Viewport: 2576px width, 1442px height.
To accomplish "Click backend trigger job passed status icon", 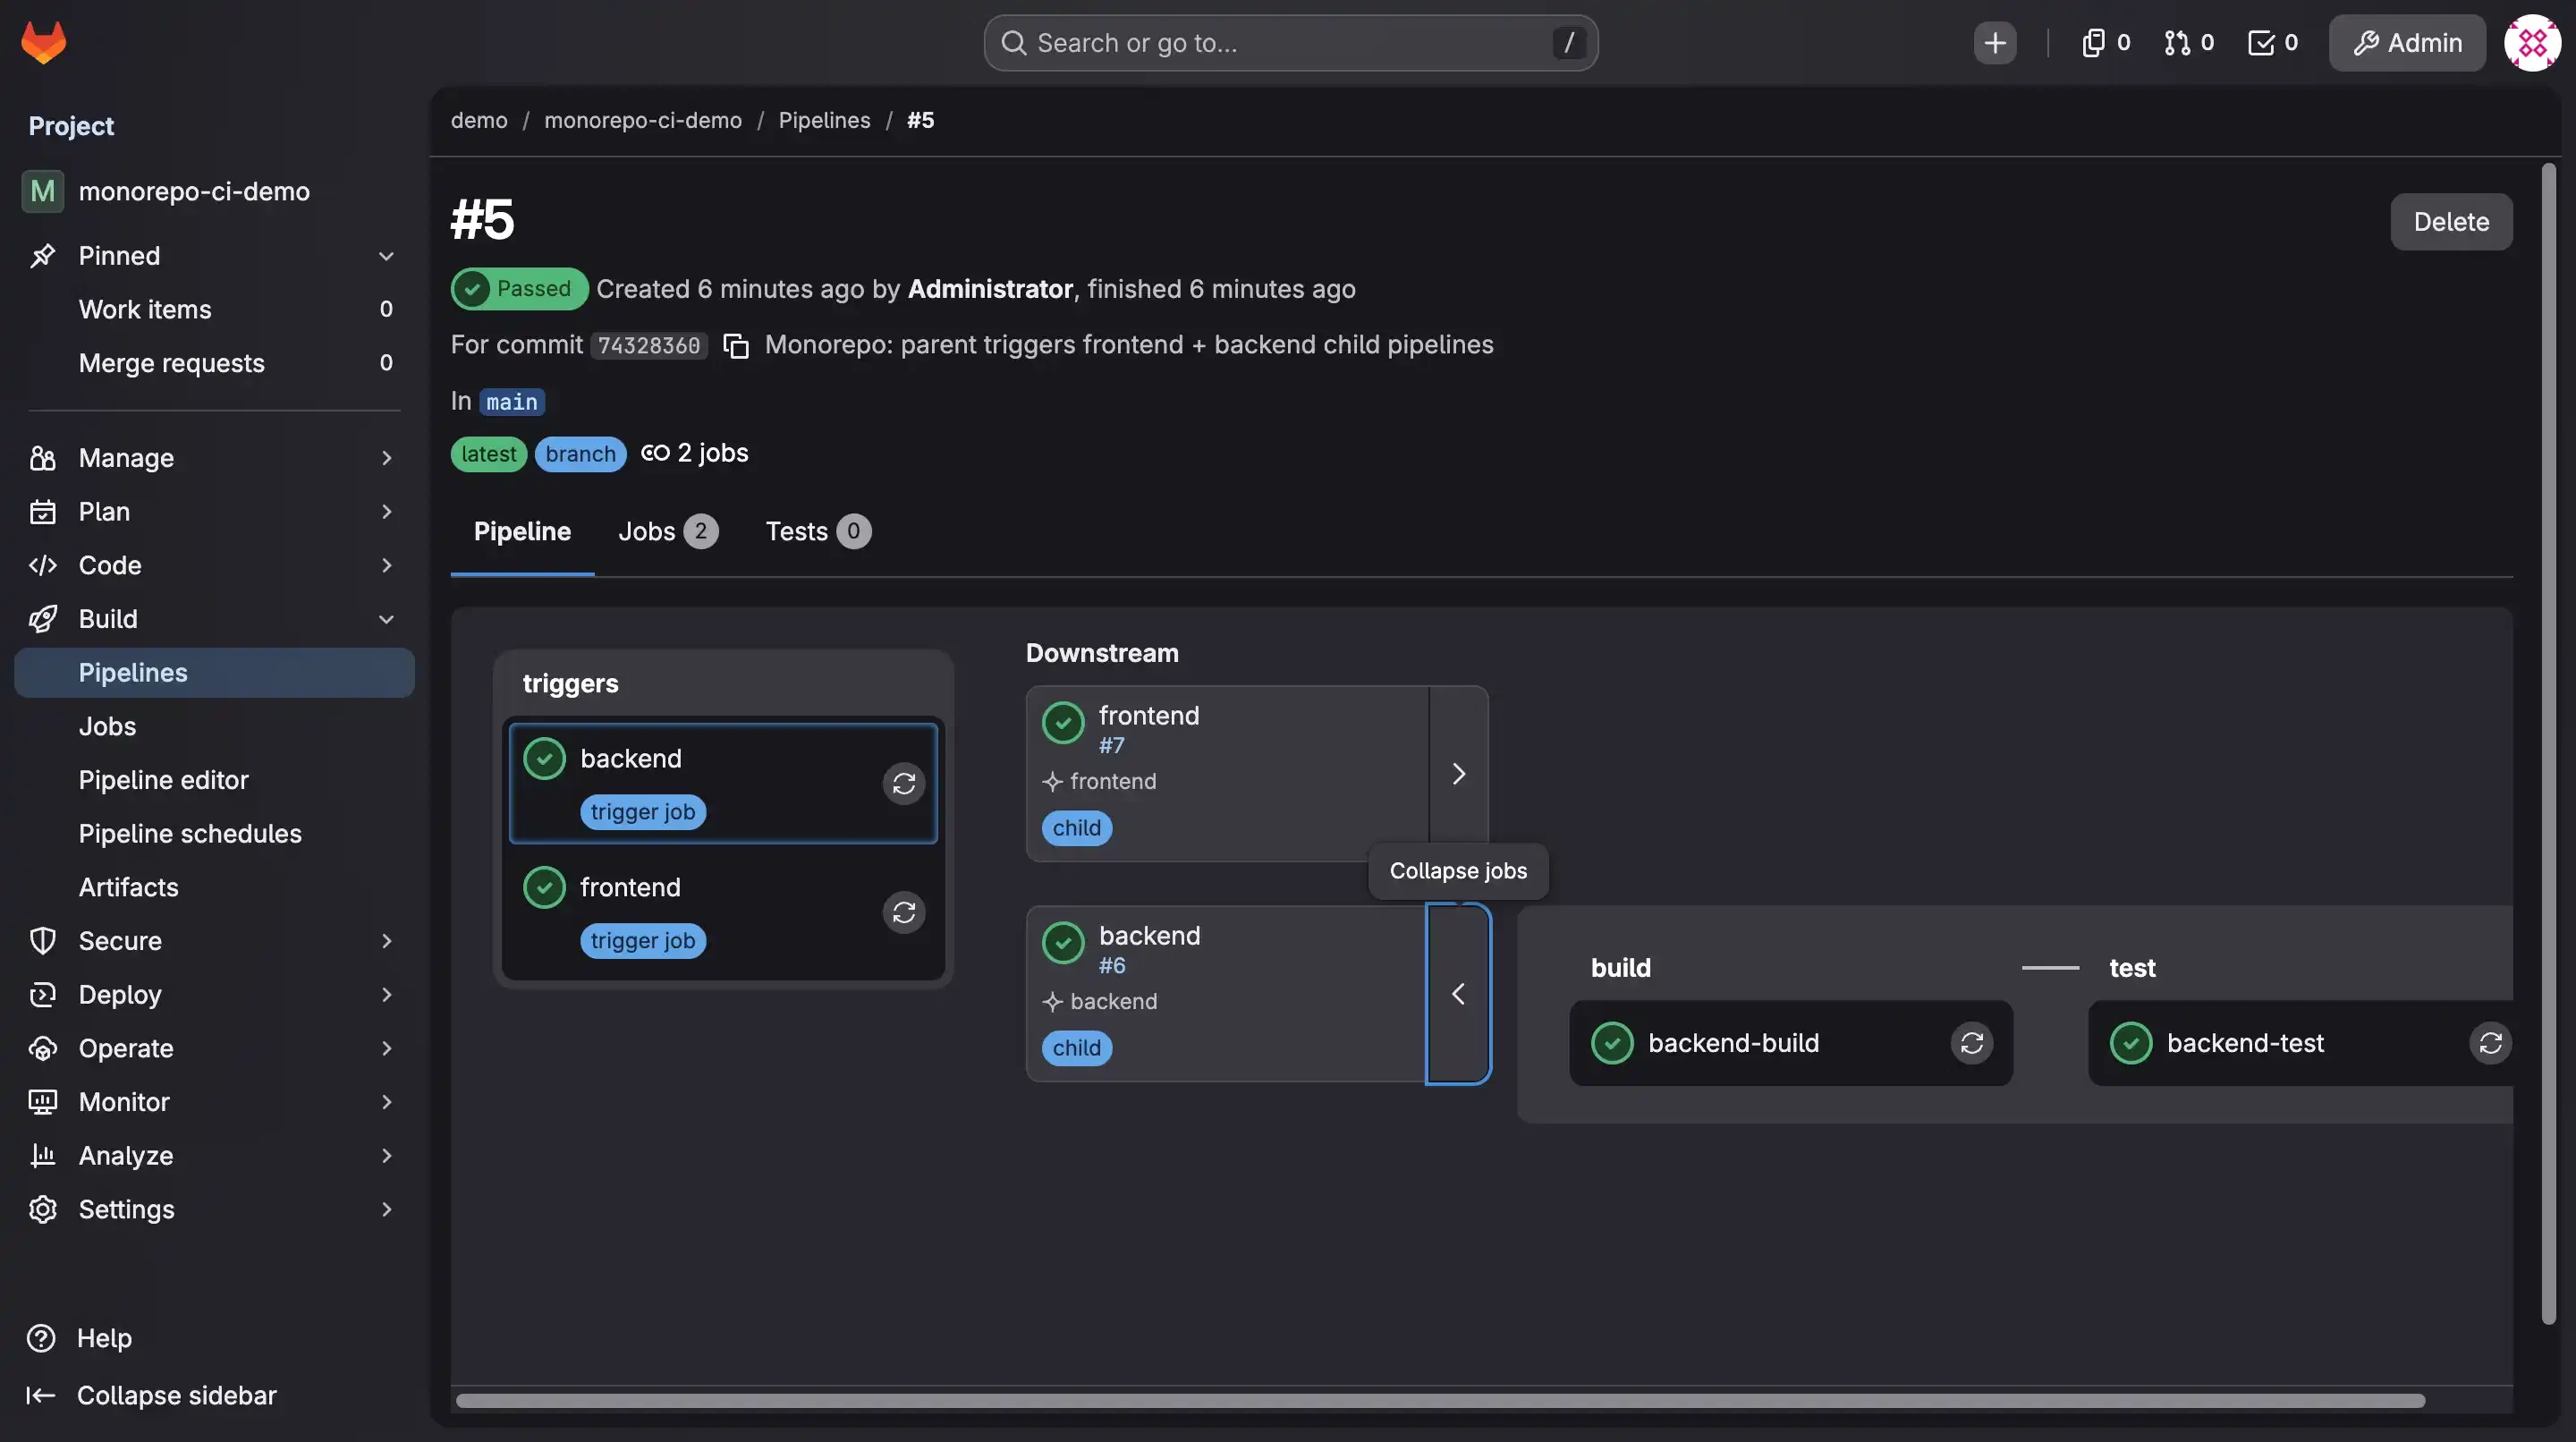I will tap(544, 759).
